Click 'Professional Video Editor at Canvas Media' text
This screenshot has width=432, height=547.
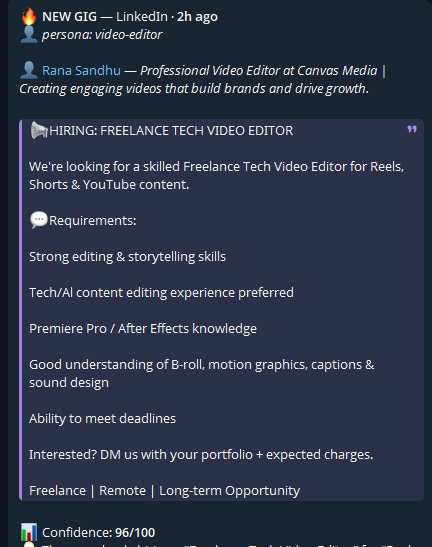click(x=259, y=71)
